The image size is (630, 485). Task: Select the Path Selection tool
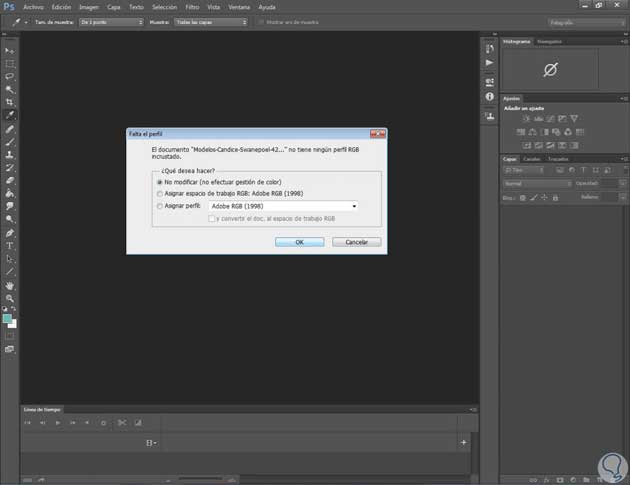[10, 258]
